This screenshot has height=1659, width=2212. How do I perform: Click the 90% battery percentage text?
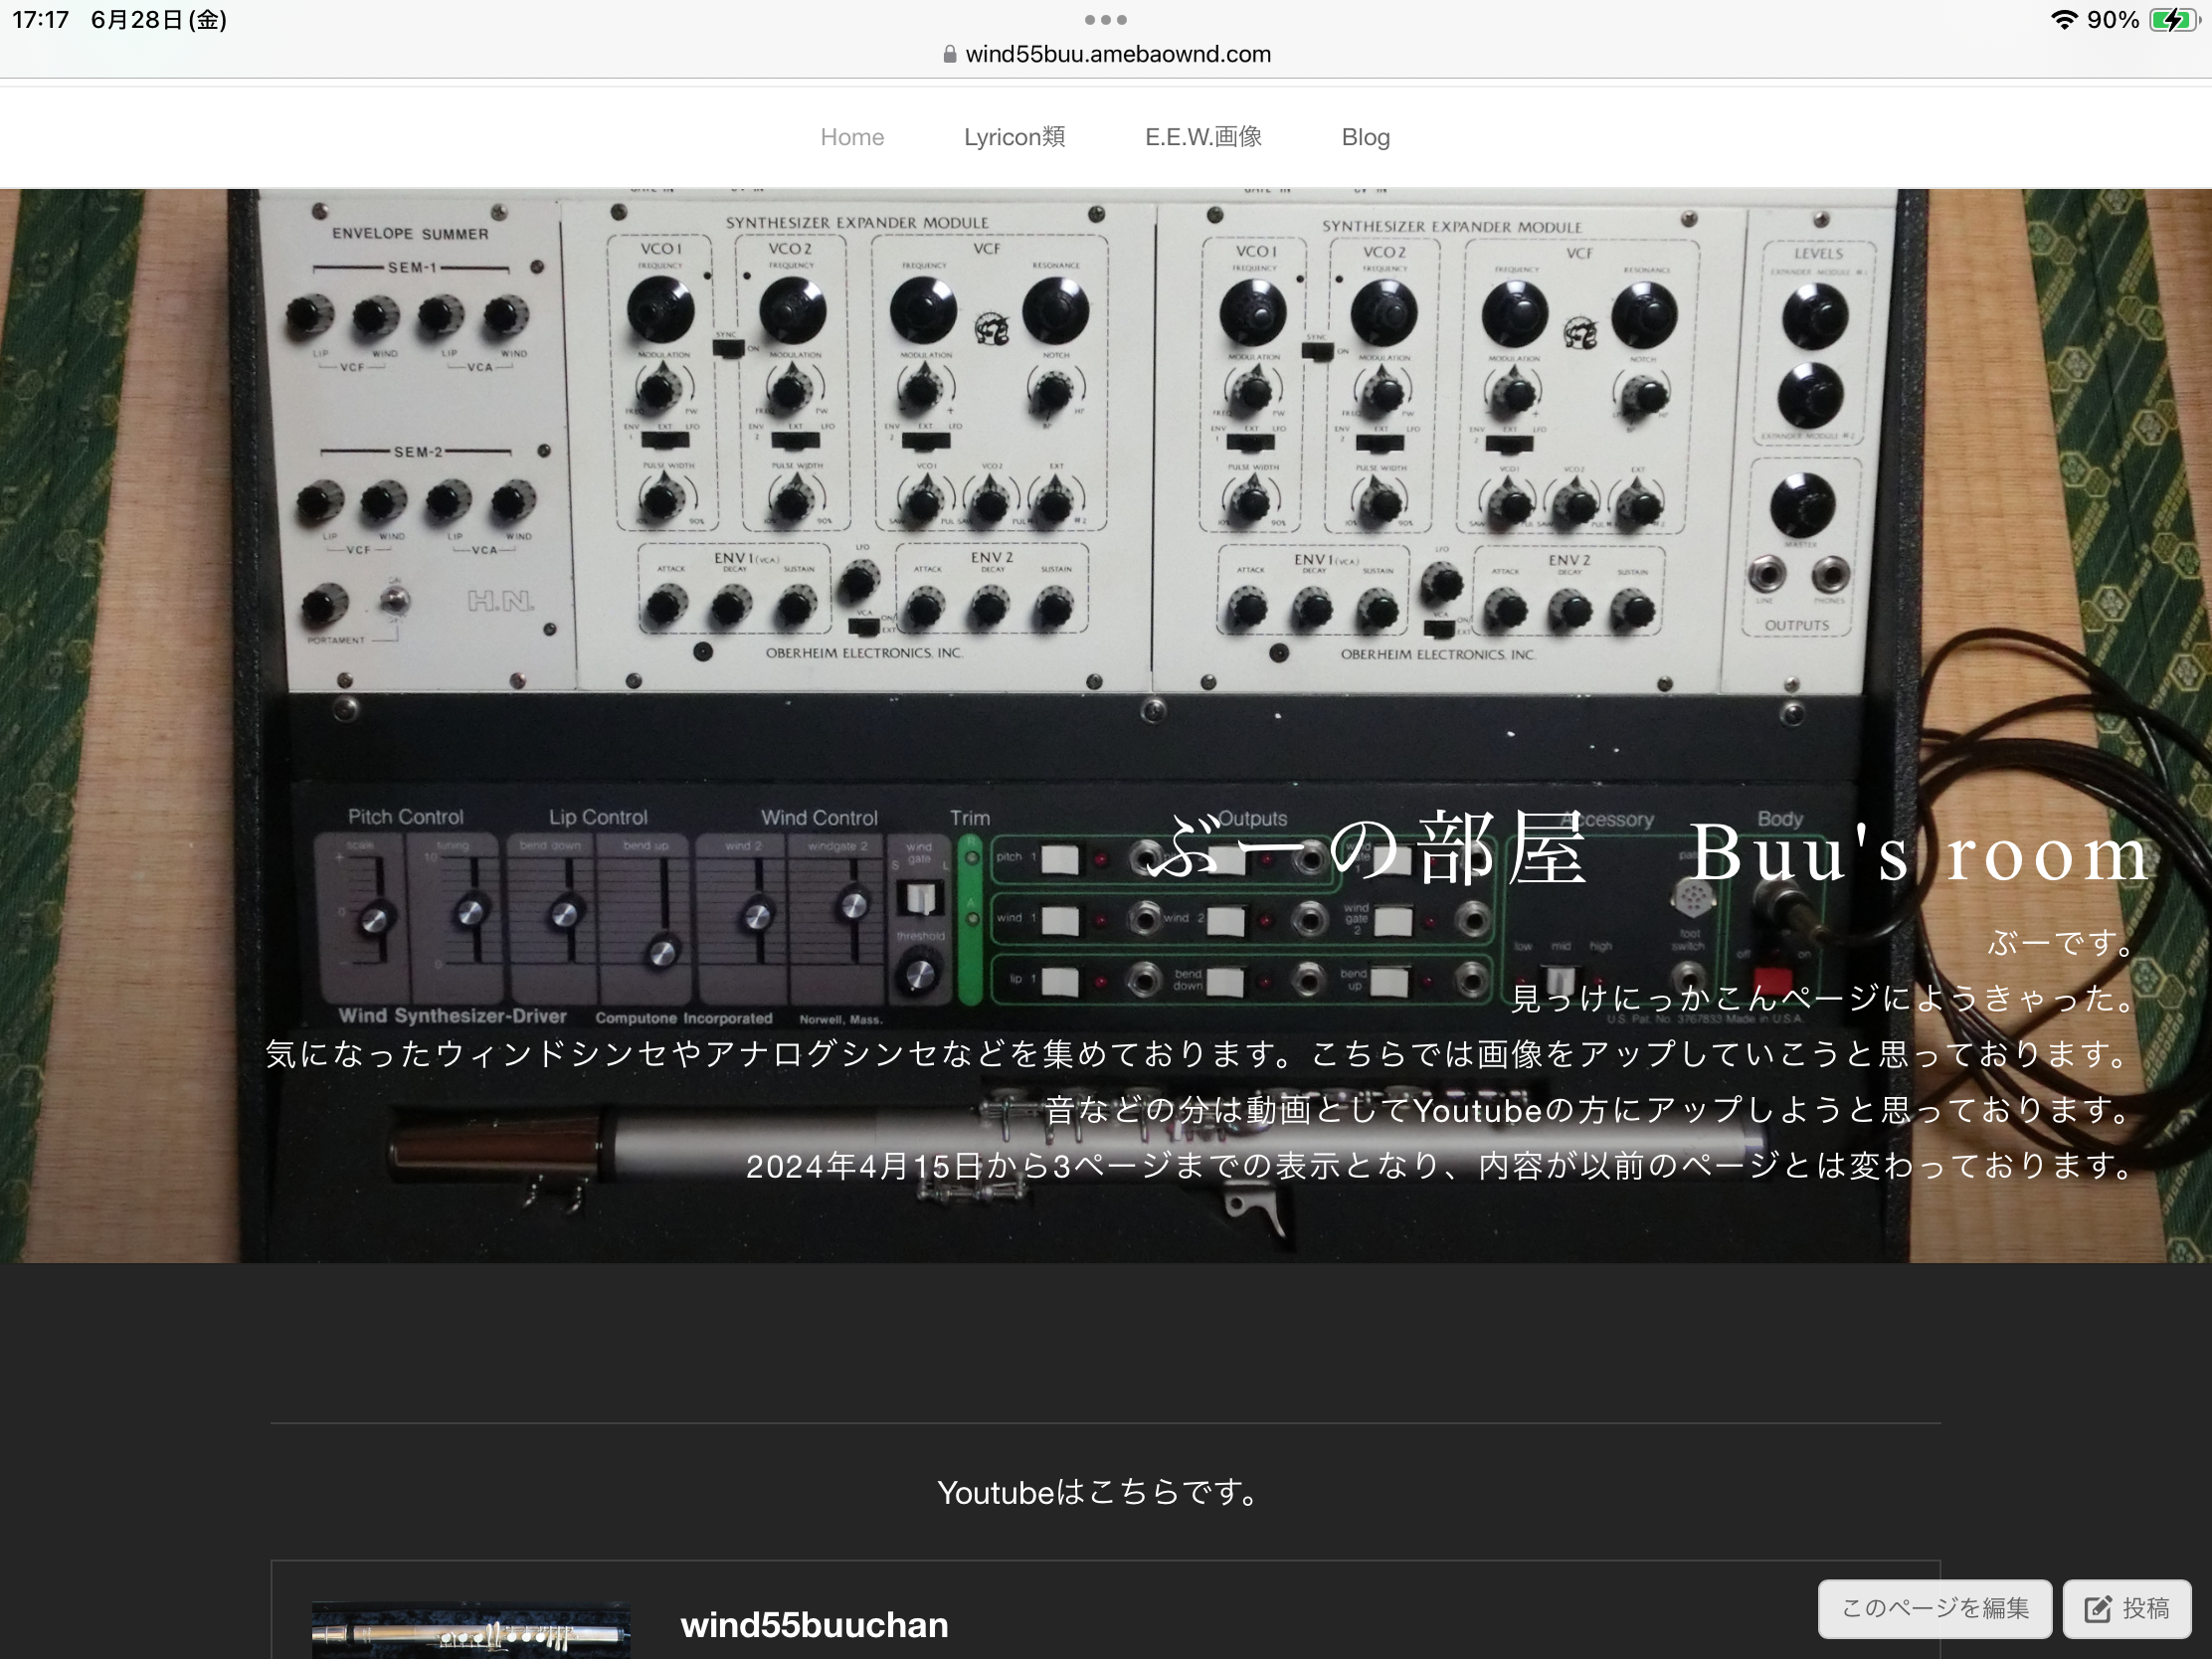[2113, 19]
